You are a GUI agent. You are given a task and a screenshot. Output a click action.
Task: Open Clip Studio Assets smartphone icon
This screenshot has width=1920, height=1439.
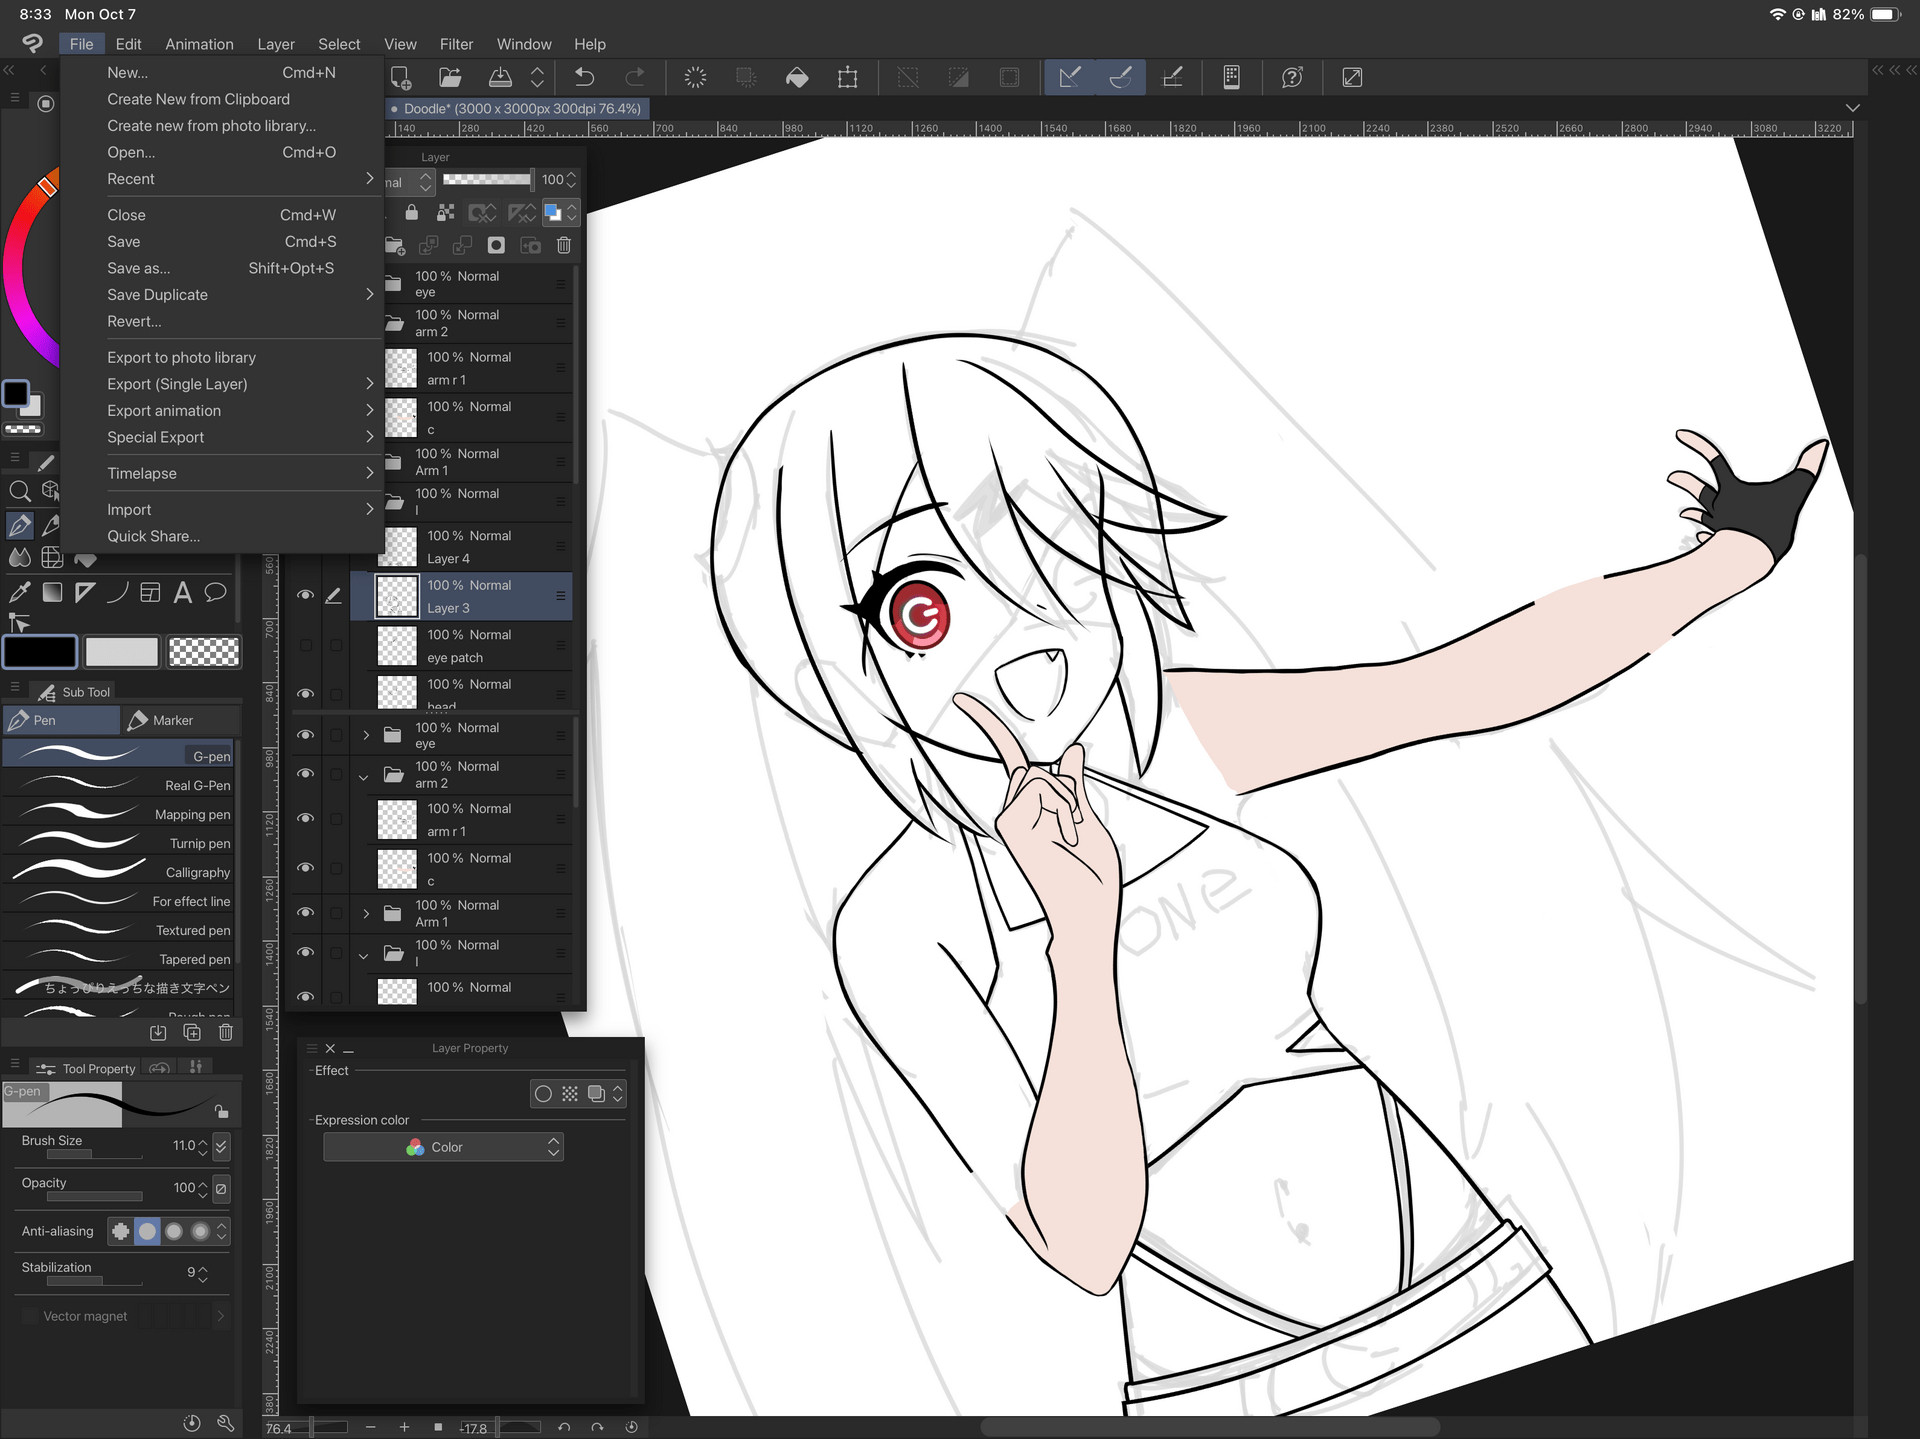(1232, 77)
